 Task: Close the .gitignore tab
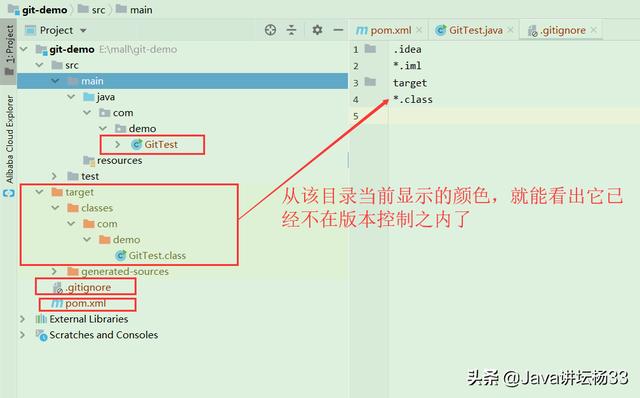(593, 30)
